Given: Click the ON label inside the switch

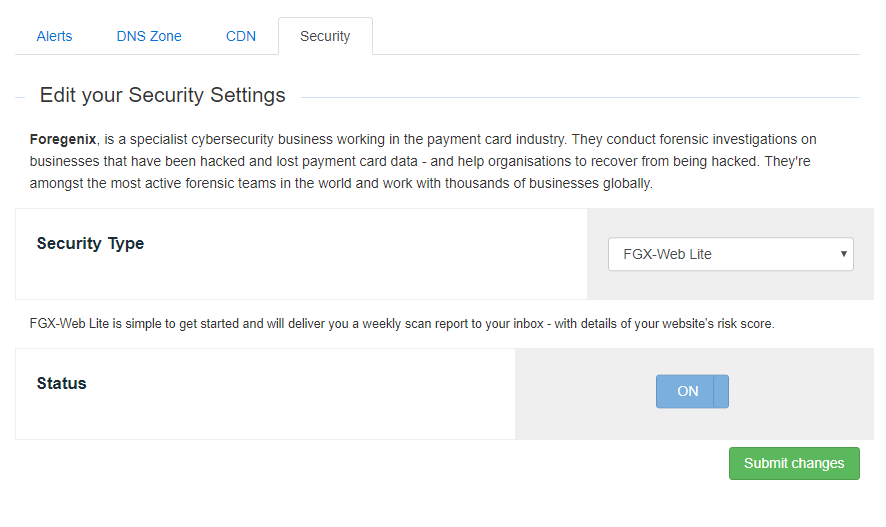Looking at the screenshot, I should pyautogui.click(x=688, y=391).
